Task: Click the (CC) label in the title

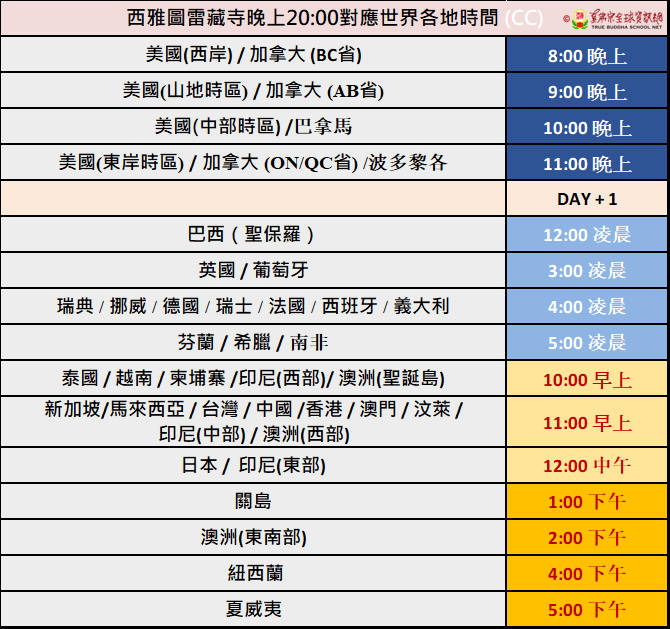Action: 525,18
